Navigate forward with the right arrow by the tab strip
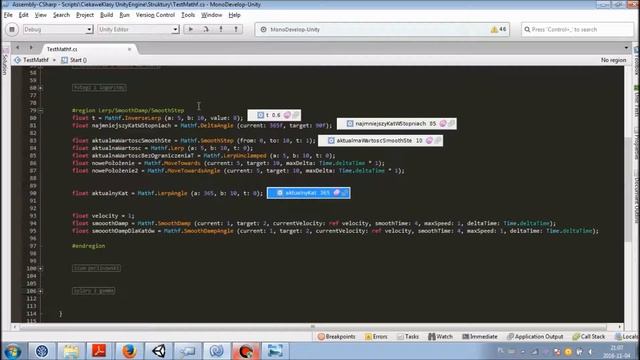Image resolution: width=640 pixels, height=360 pixels. point(31,48)
